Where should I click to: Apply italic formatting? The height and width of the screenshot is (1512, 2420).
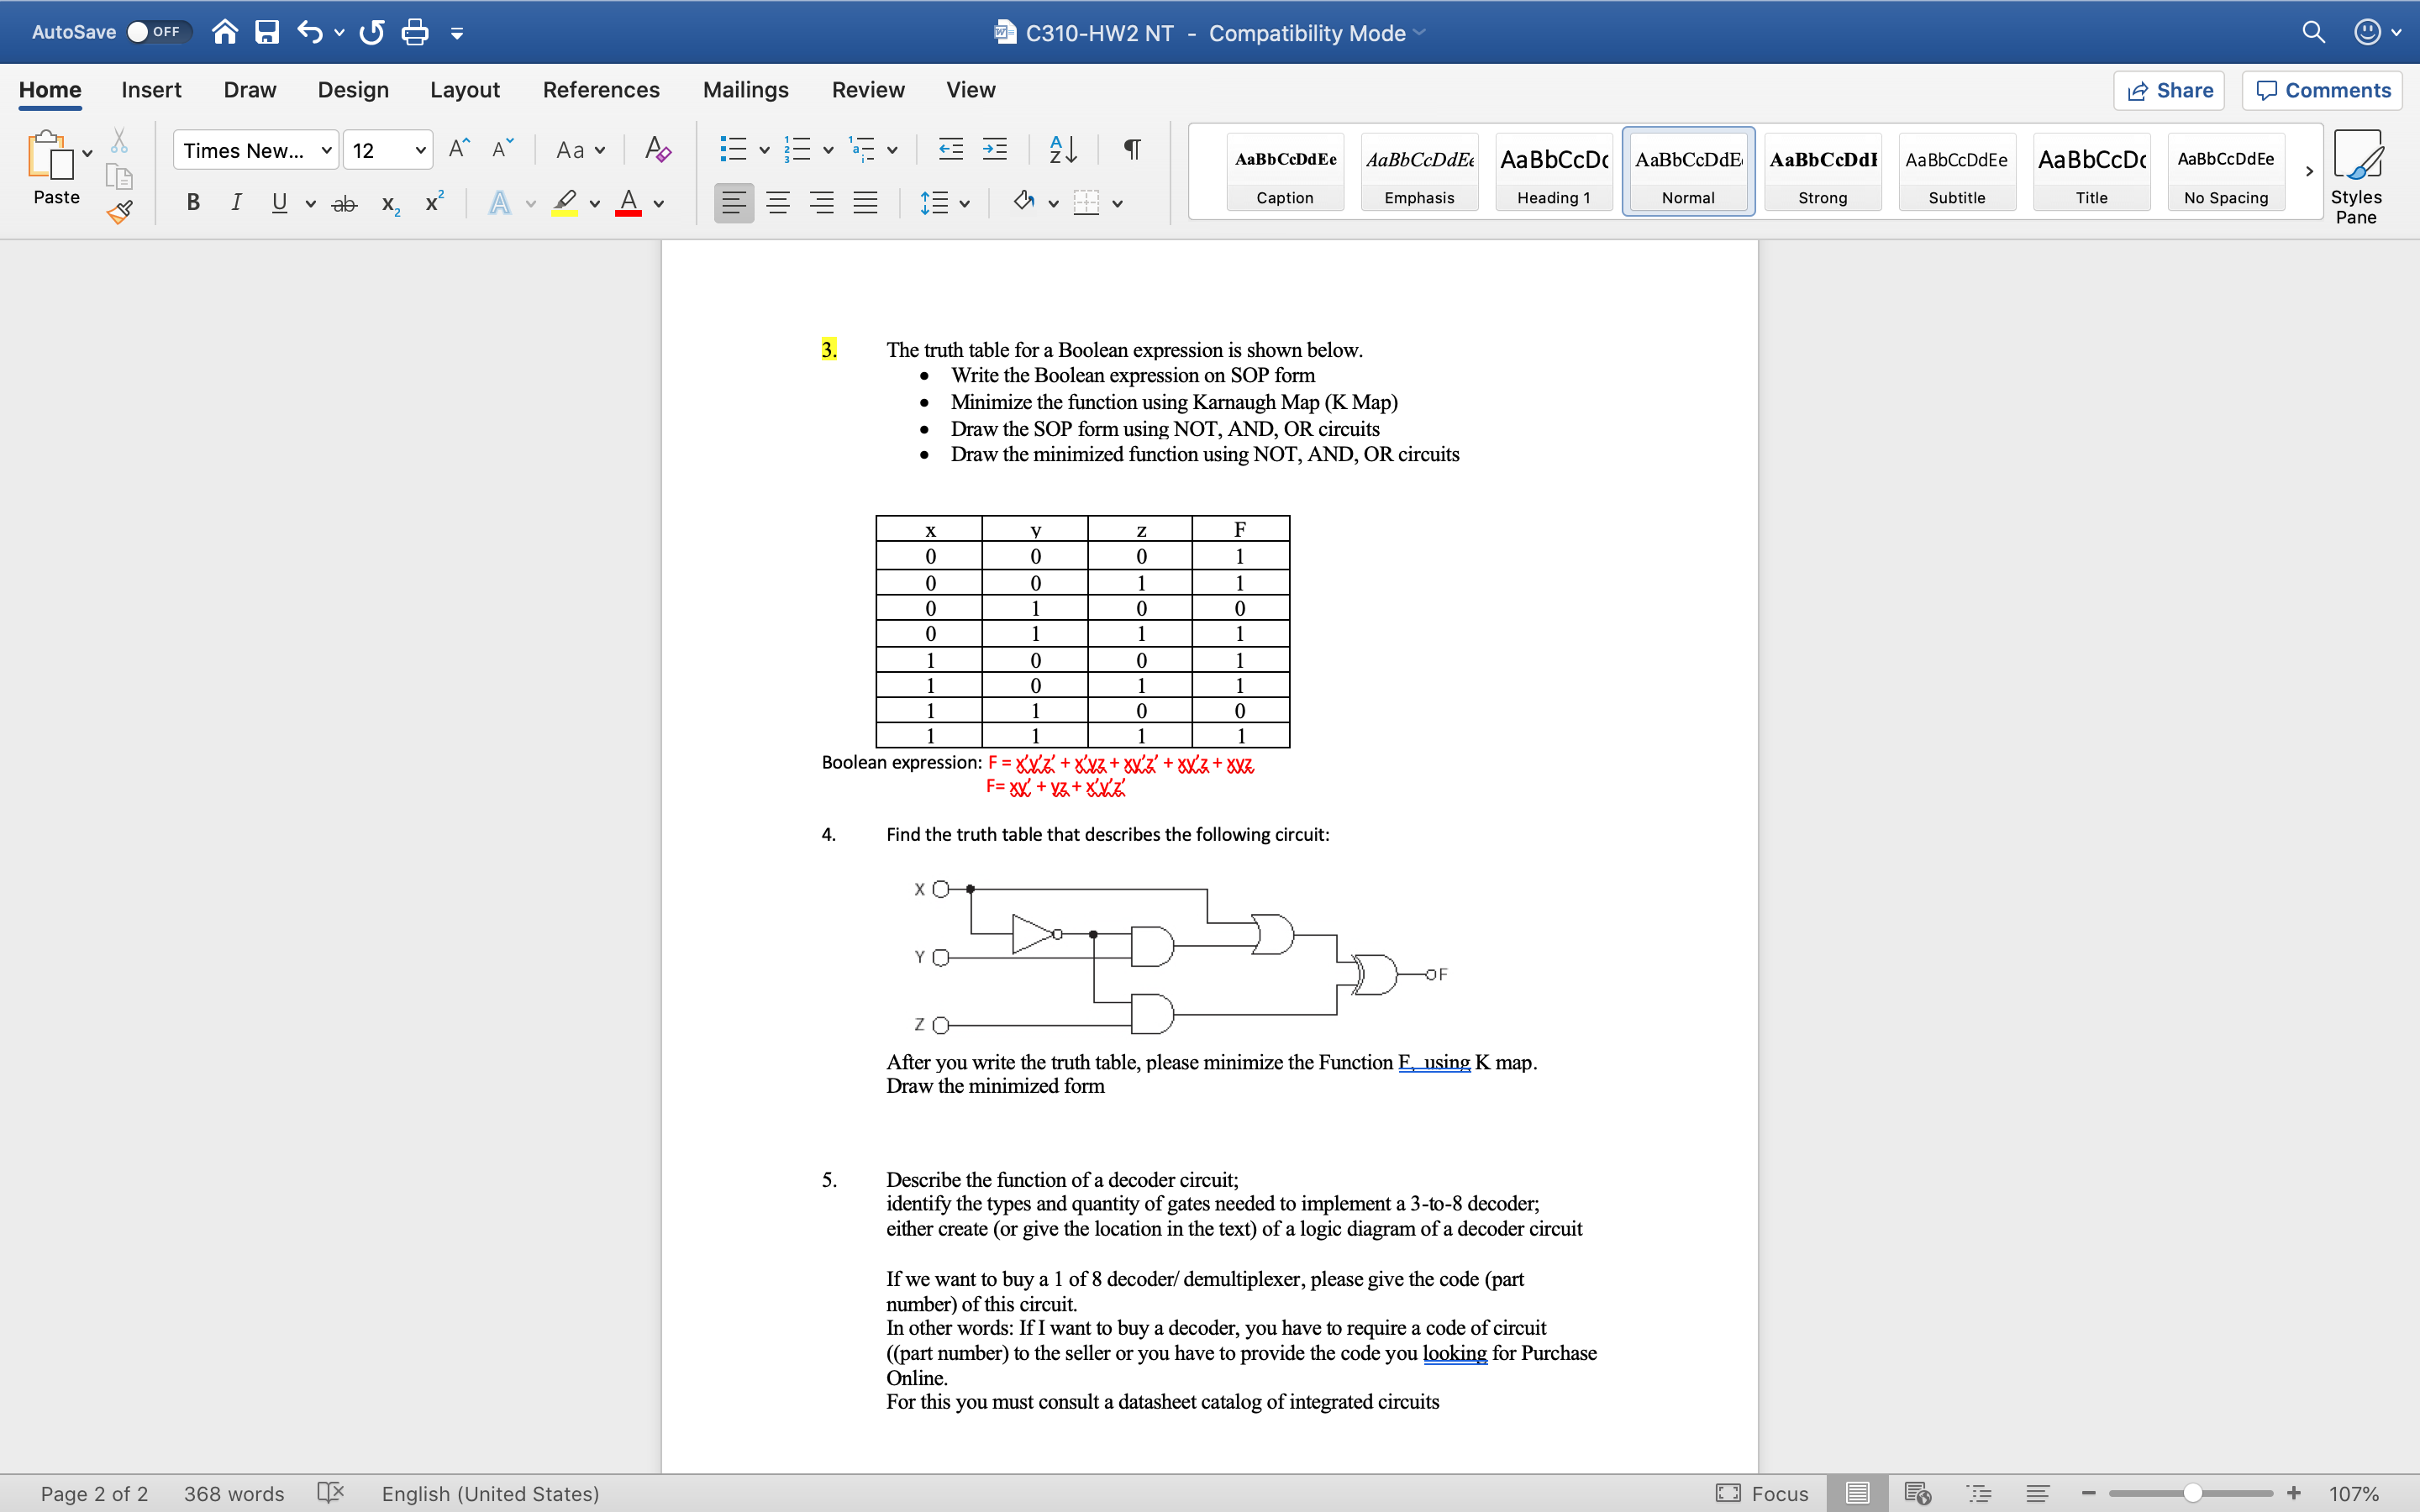[x=236, y=202]
